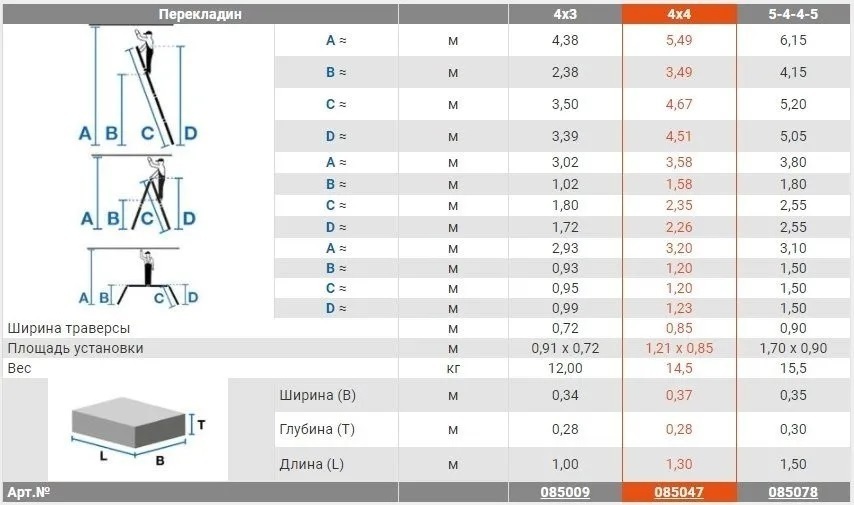The height and width of the screenshot is (505, 854).
Task: Open article number link 085078
Action: tap(793, 492)
